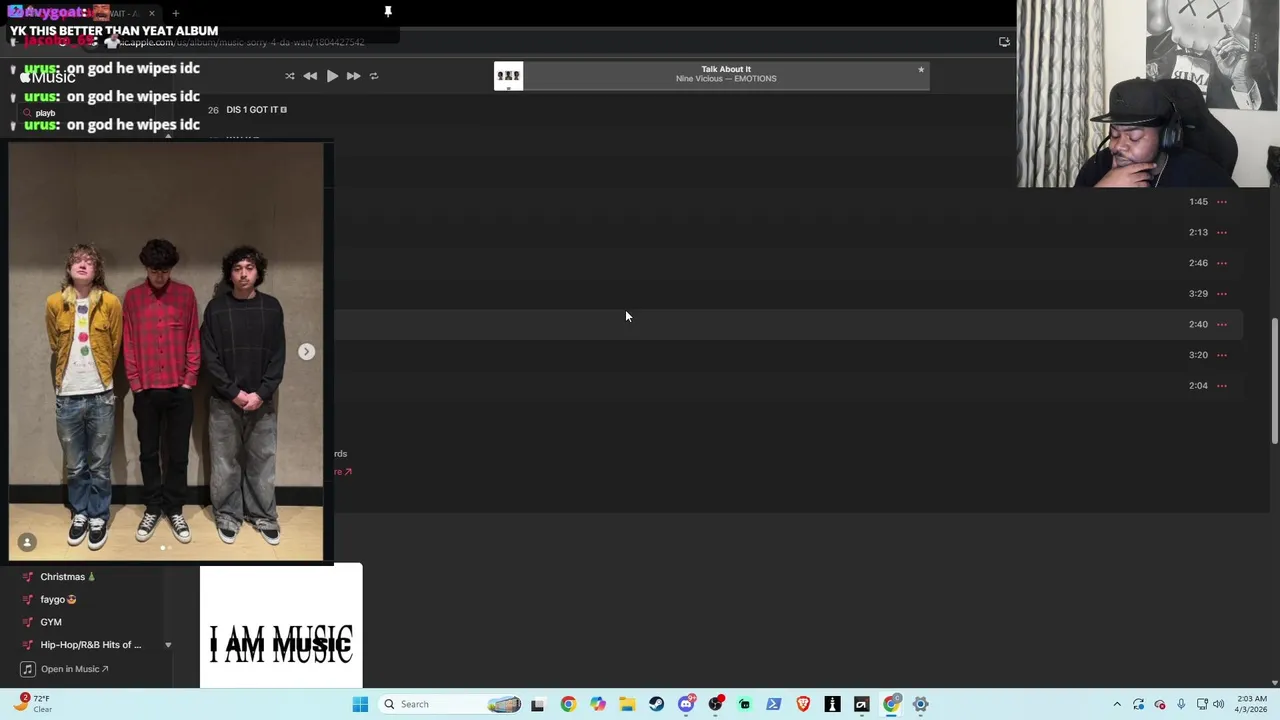1280x720 pixels.
Task: Select the row with duration 2:40
Action: click(x=788, y=324)
